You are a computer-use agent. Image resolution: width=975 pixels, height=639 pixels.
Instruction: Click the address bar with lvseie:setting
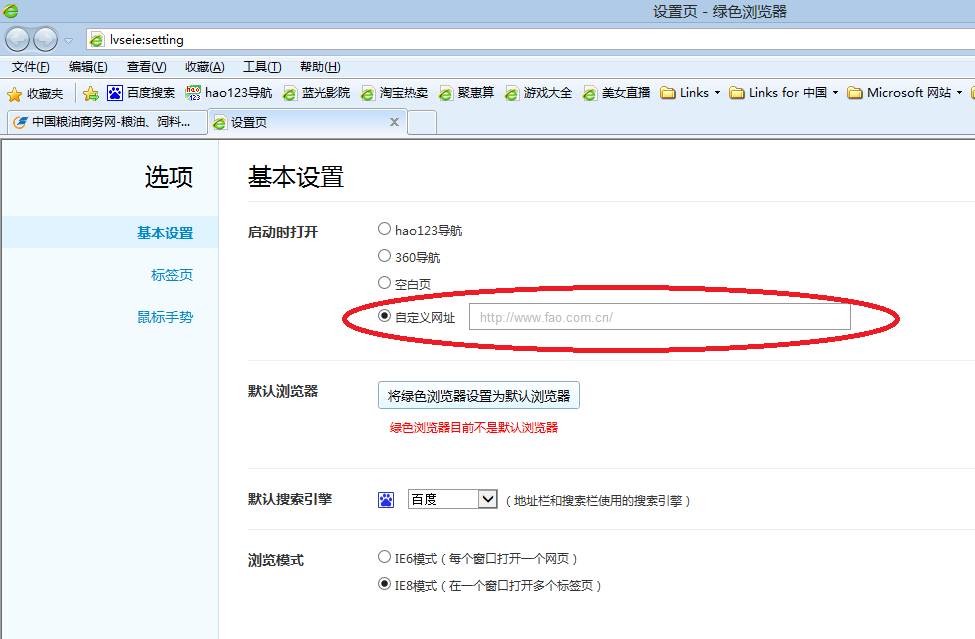click(x=530, y=40)
